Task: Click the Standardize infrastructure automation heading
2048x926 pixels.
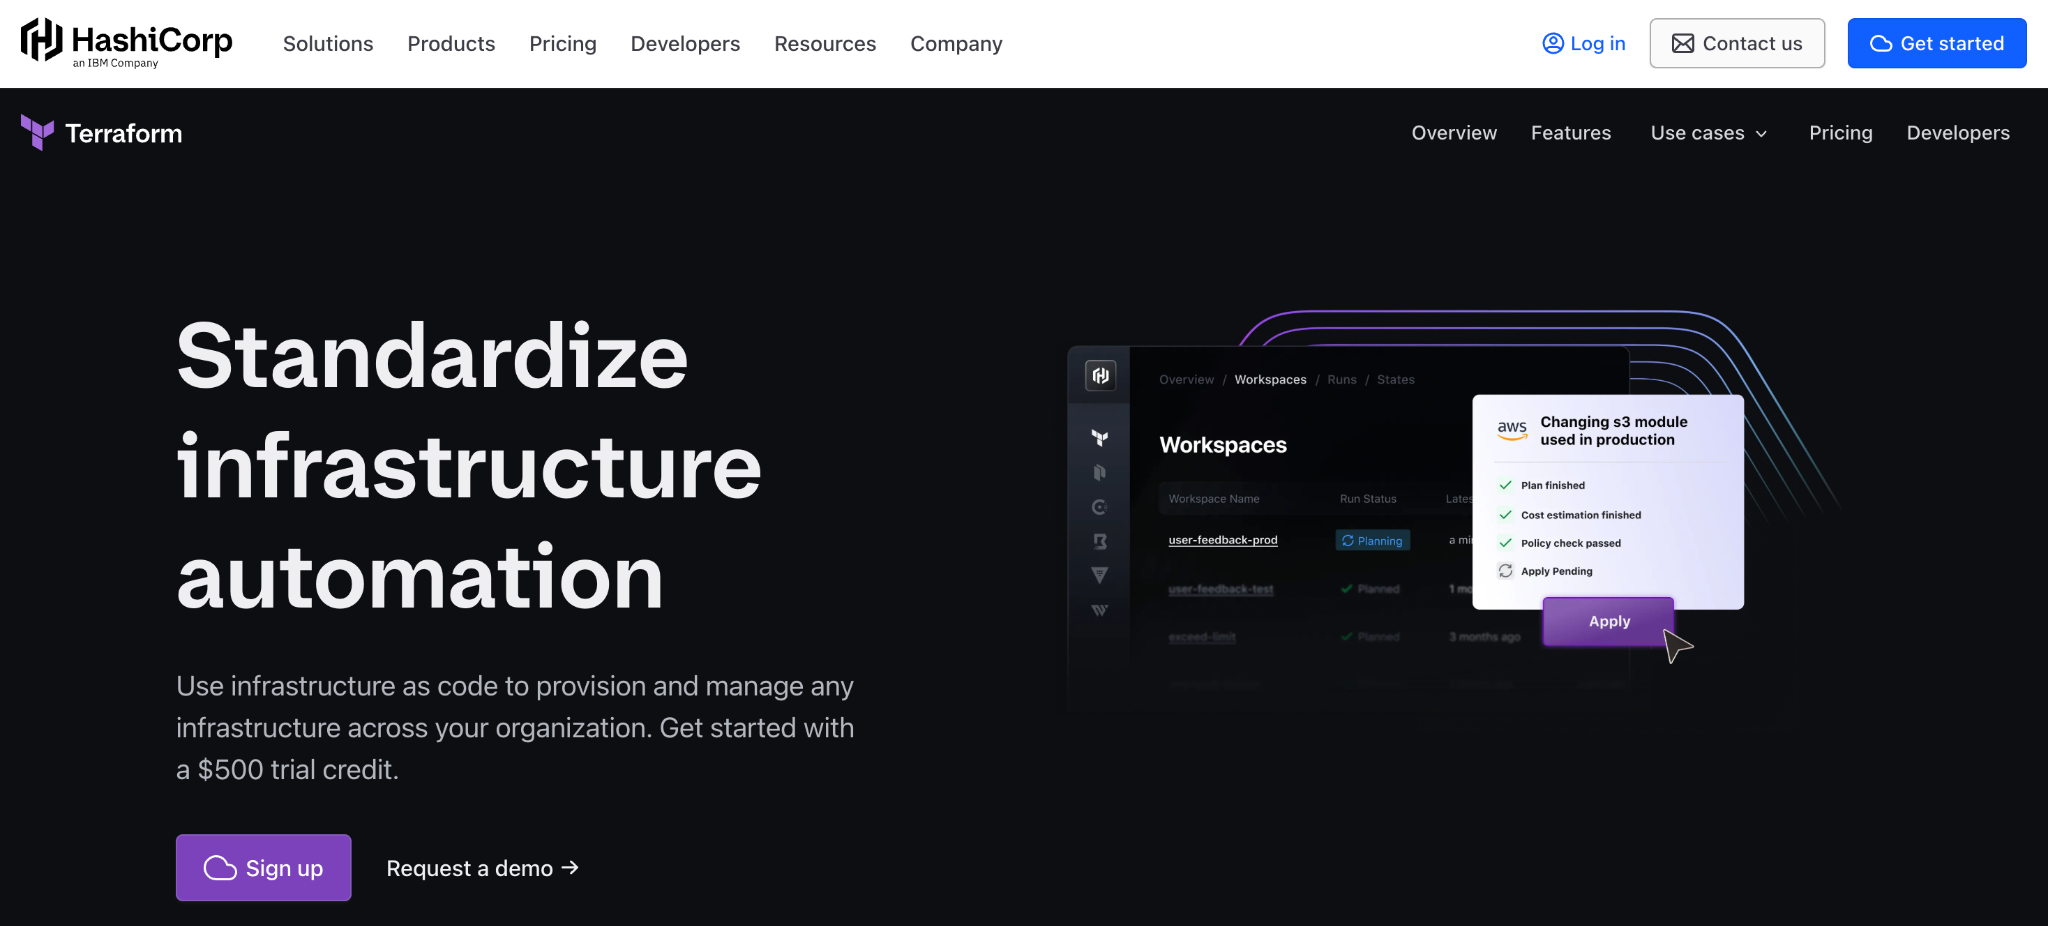Action: point(469,466)
